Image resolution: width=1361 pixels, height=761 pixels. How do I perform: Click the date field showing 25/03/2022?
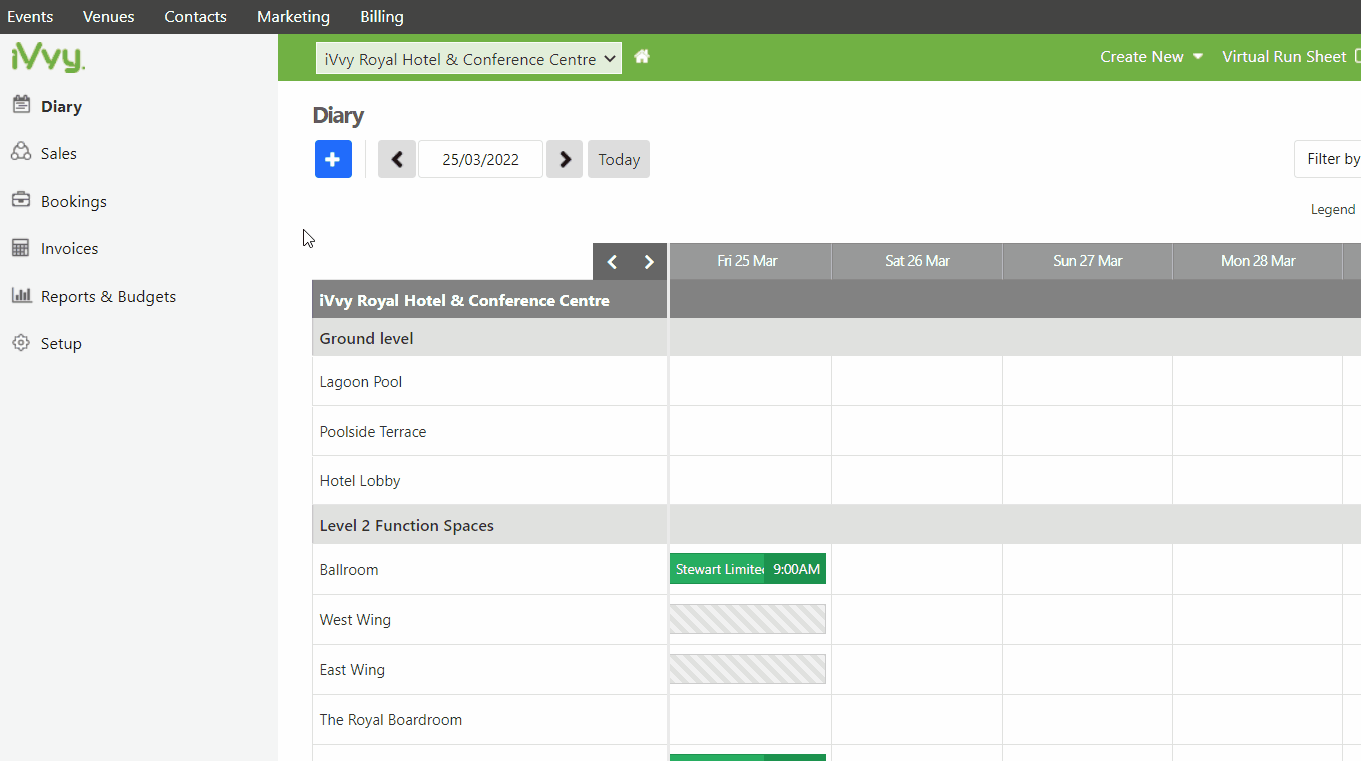480,159
